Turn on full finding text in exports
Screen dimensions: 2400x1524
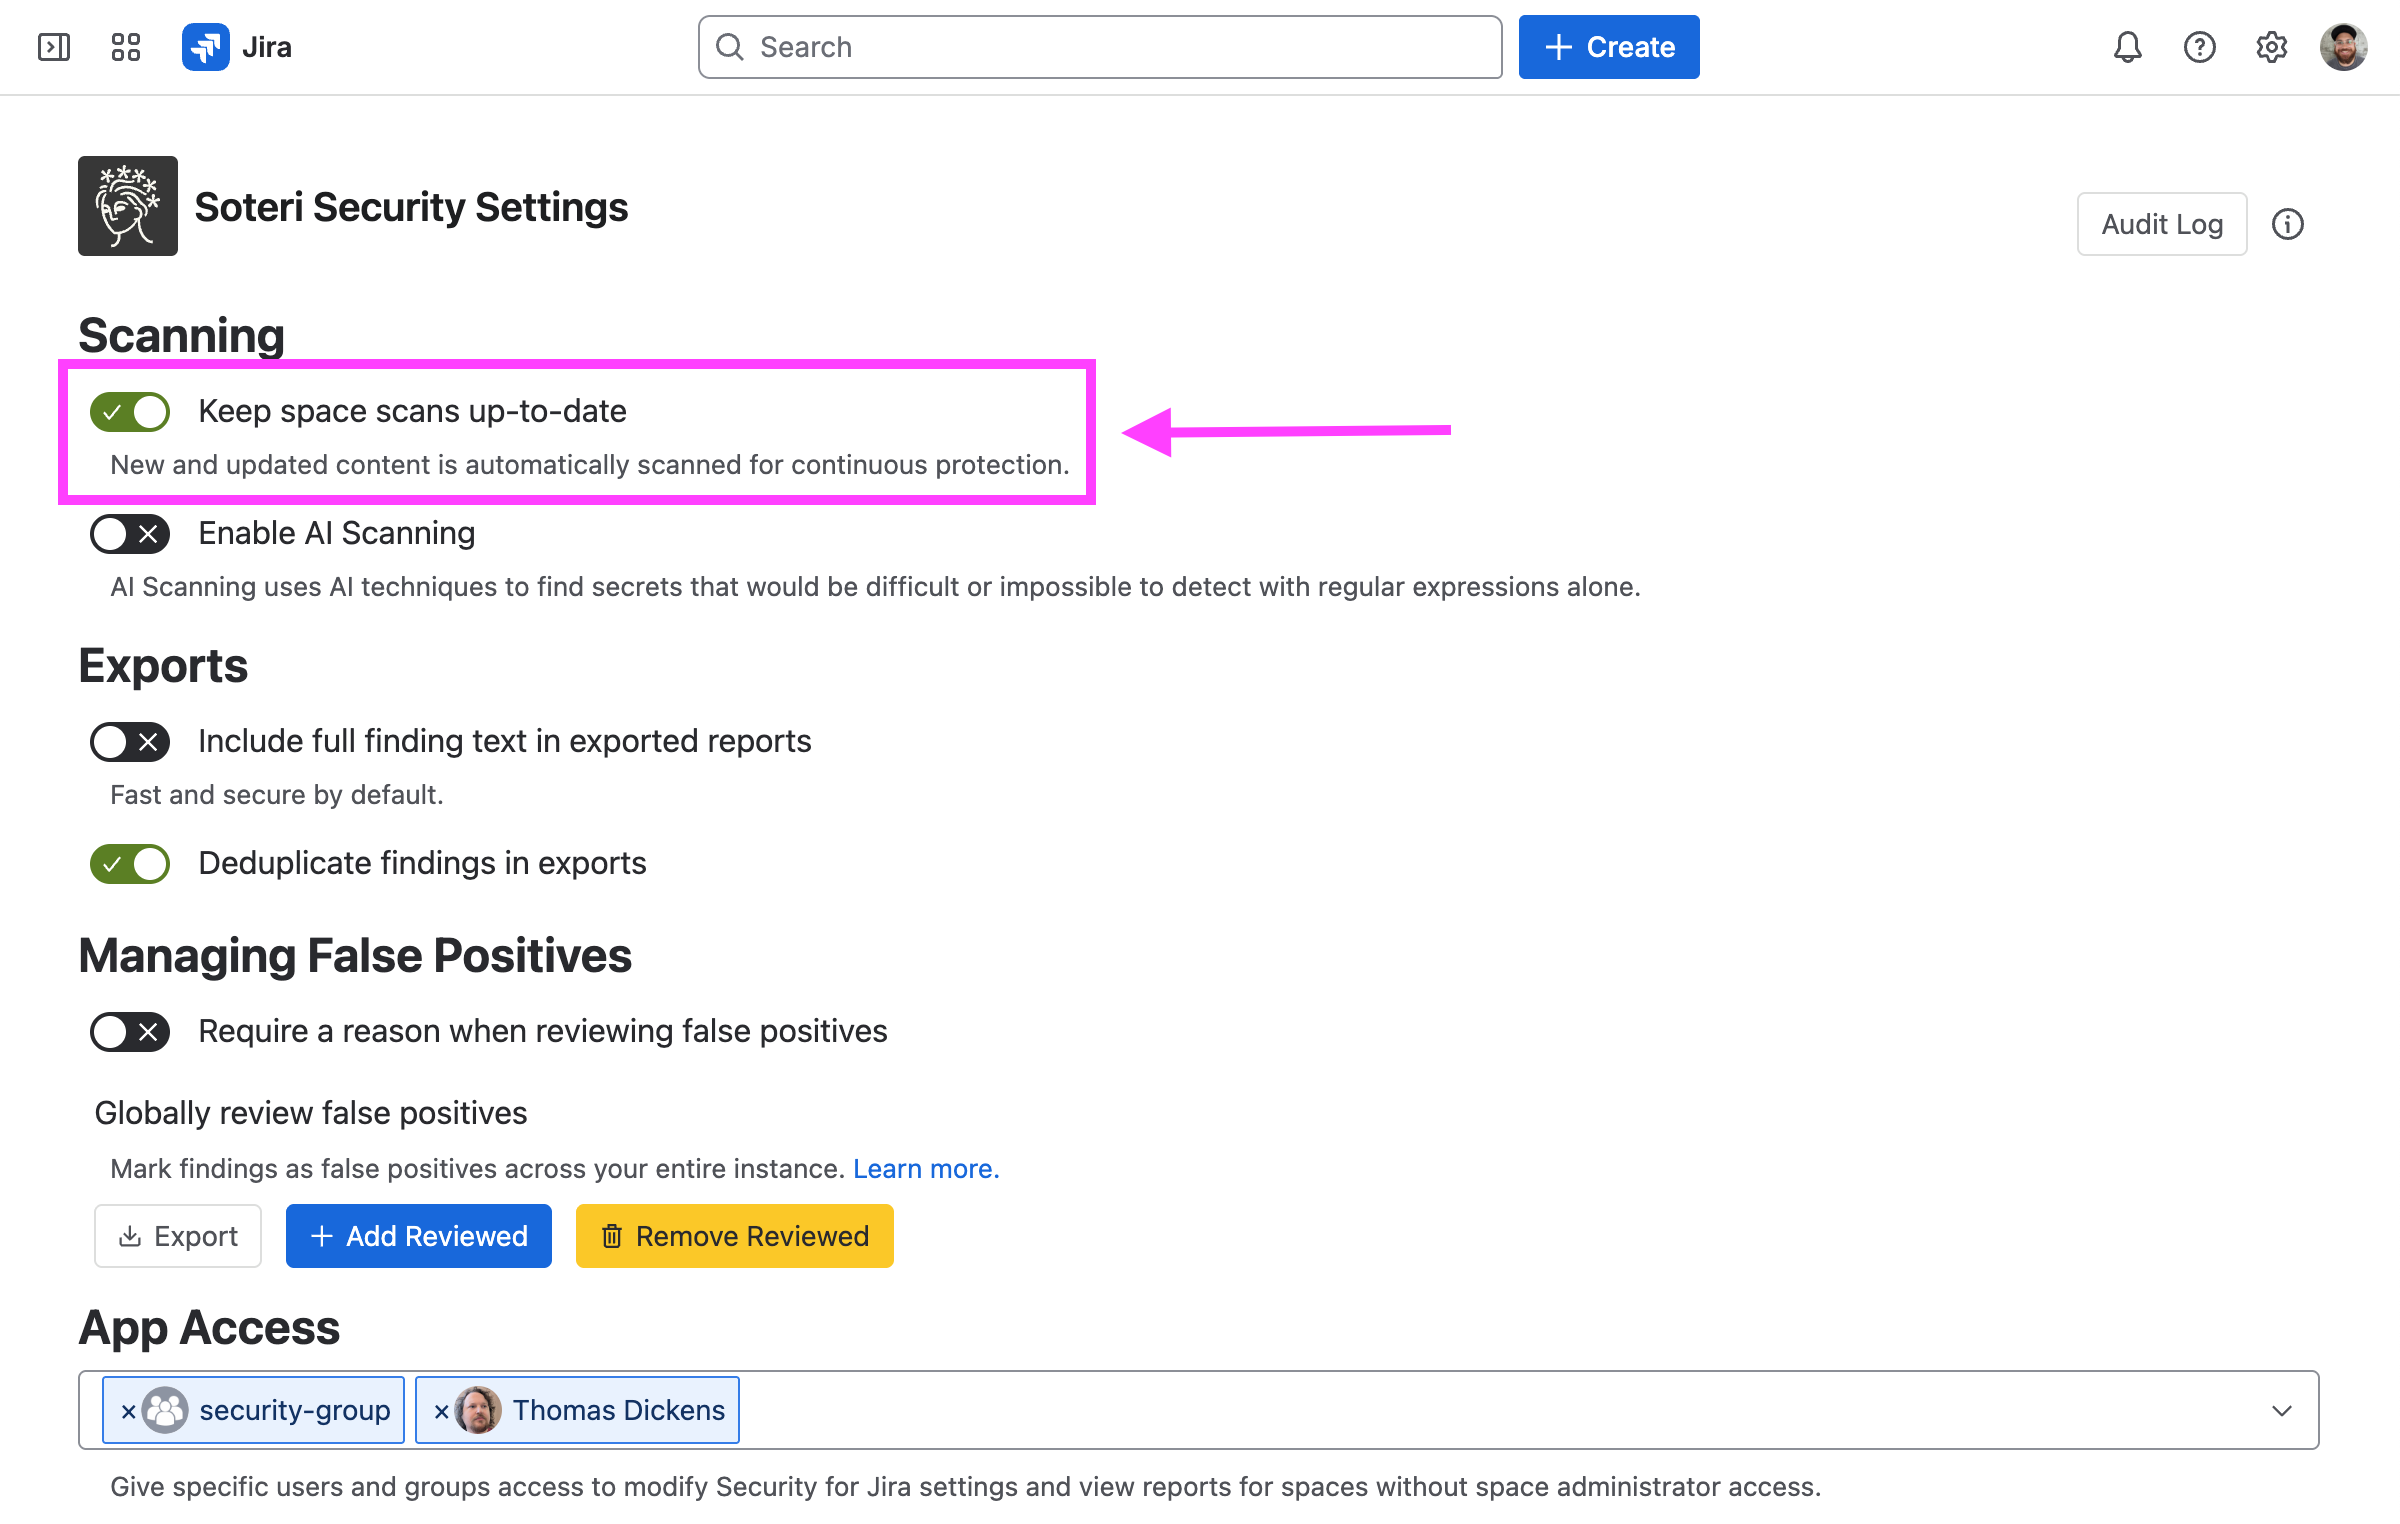[x=130, y=742]
